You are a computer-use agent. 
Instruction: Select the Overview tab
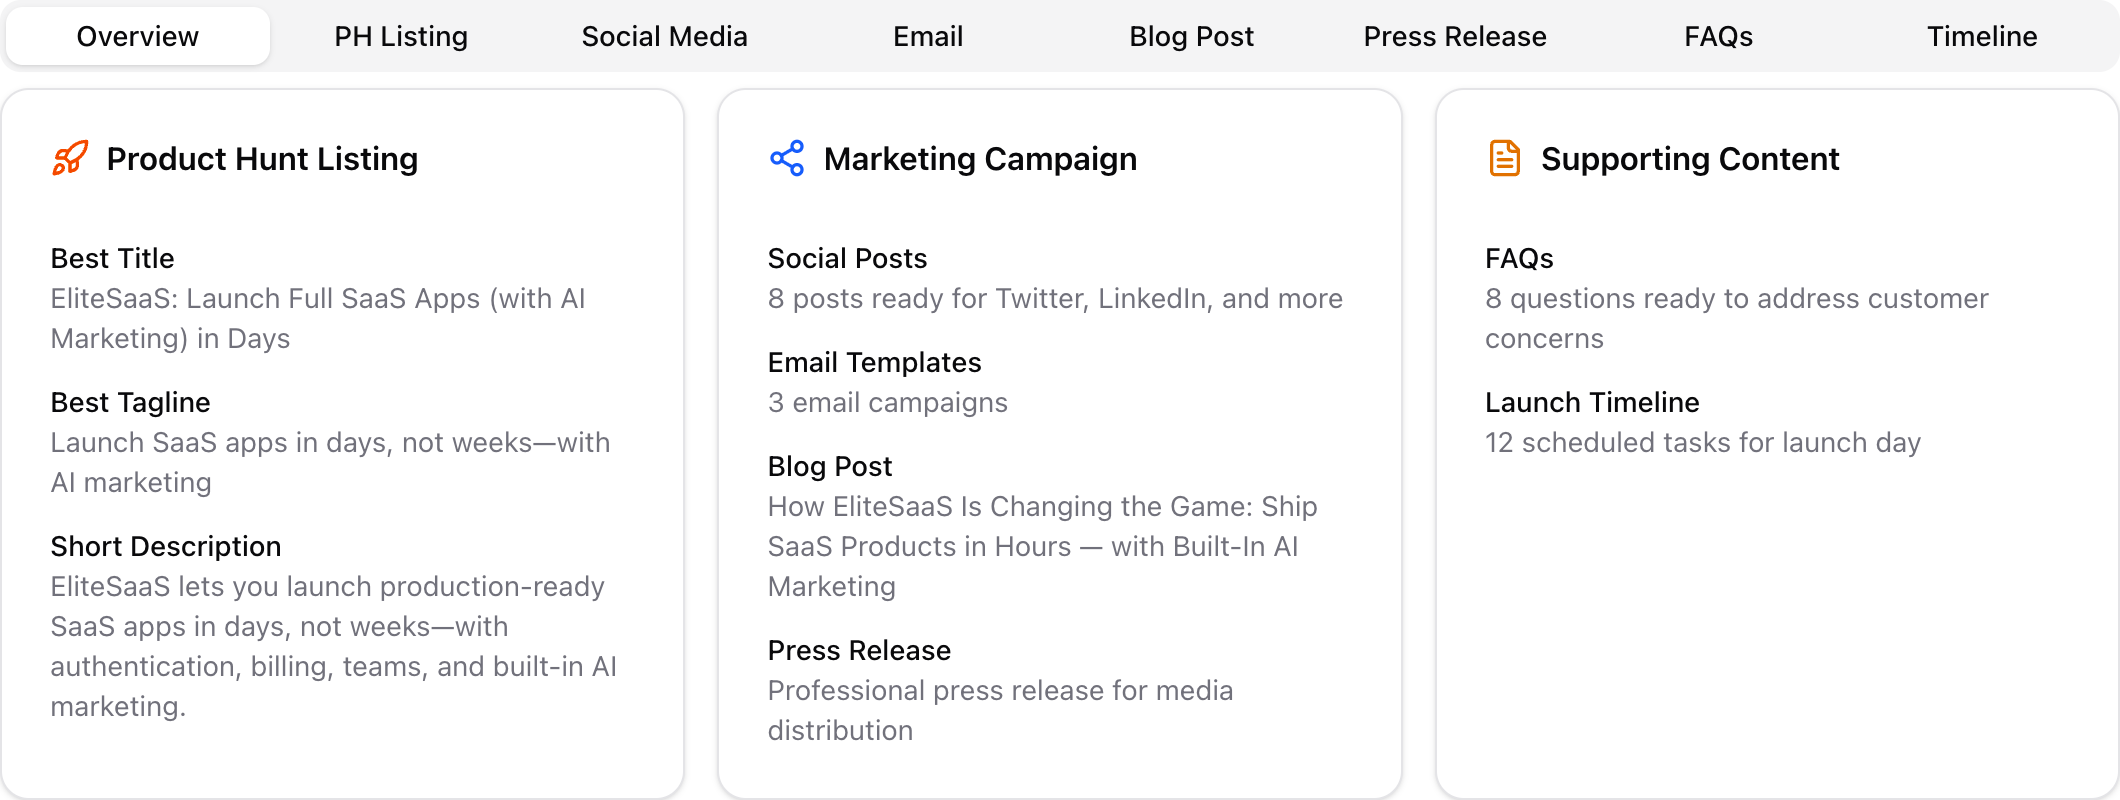(x=138, y=37)
